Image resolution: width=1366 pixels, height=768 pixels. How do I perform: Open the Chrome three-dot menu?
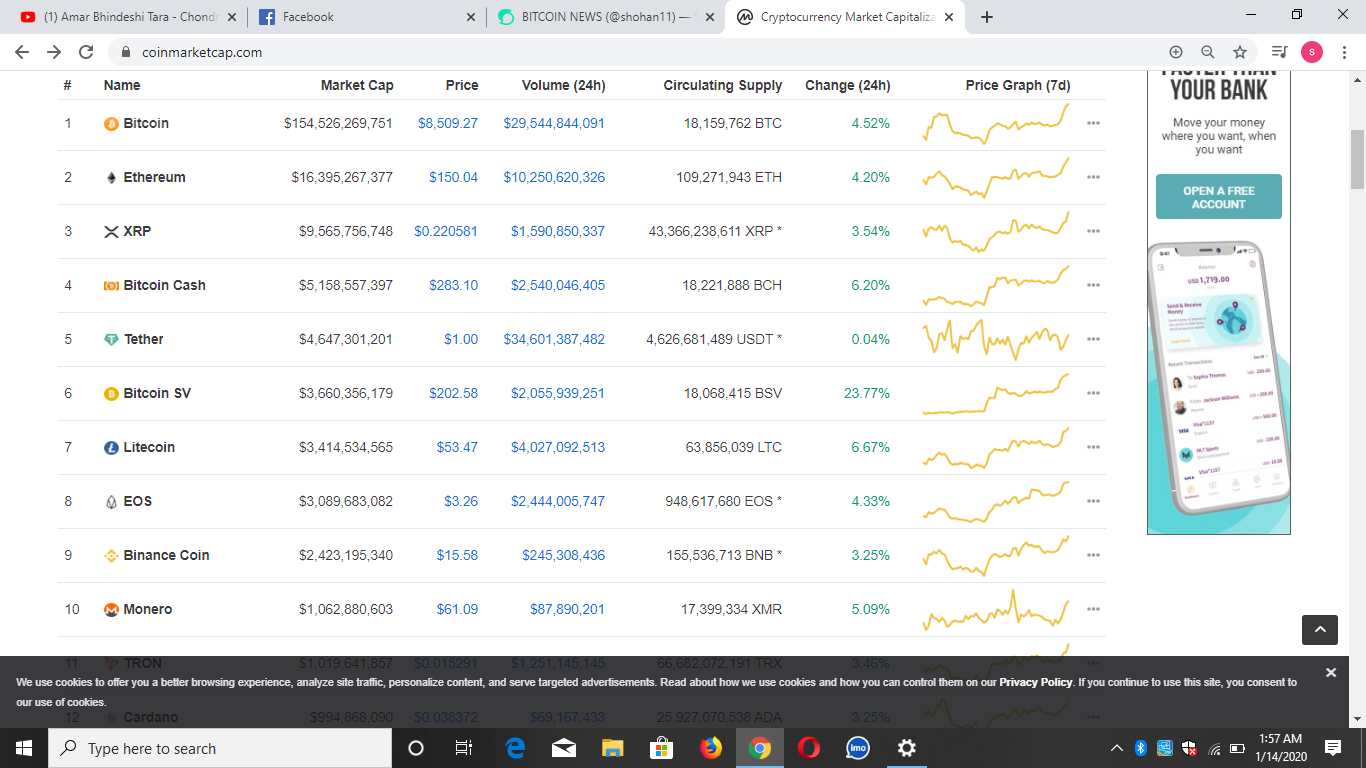point(1345,52)
